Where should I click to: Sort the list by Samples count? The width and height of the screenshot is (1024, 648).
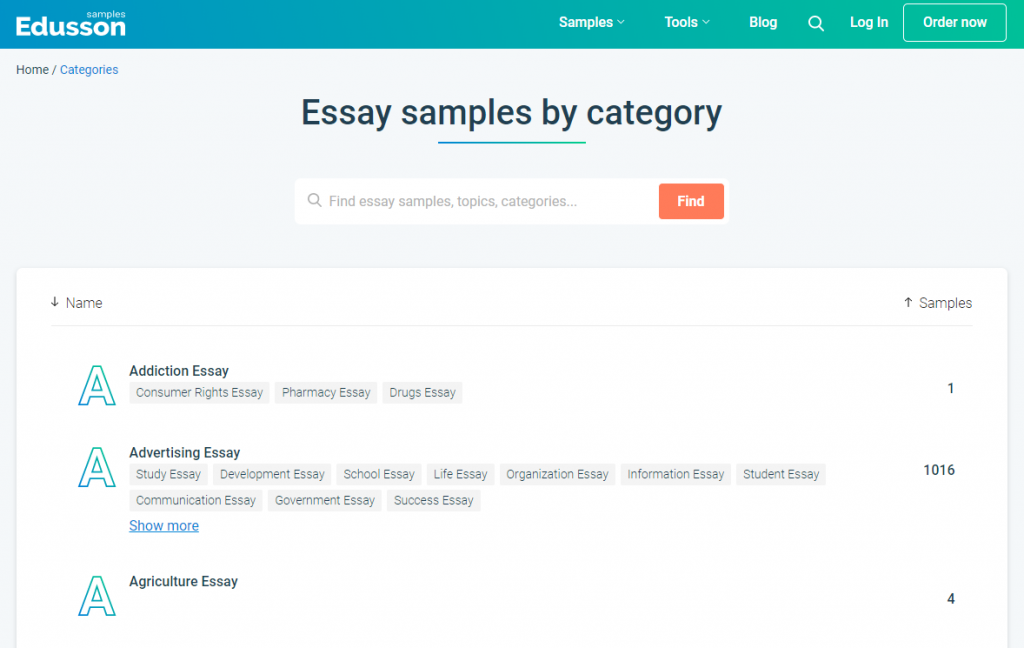pos(938,302)
